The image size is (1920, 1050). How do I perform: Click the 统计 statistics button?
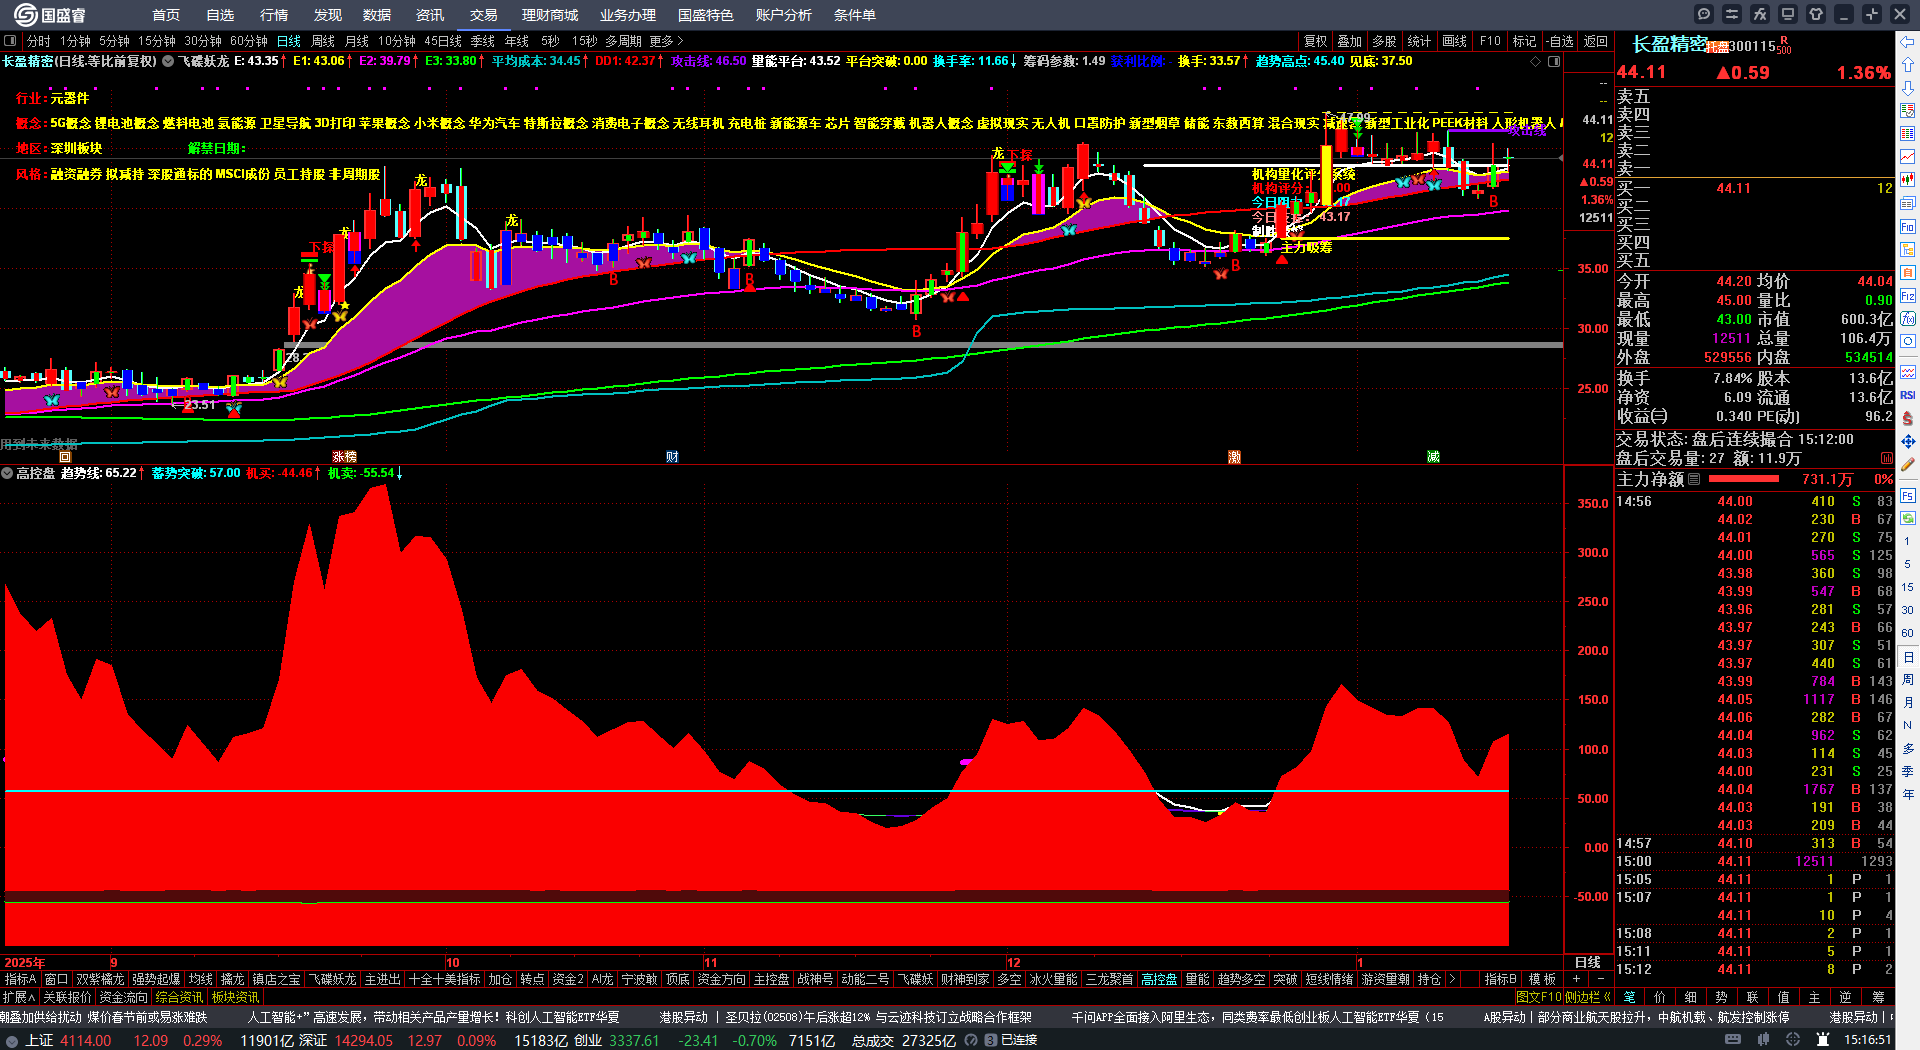1419,41
